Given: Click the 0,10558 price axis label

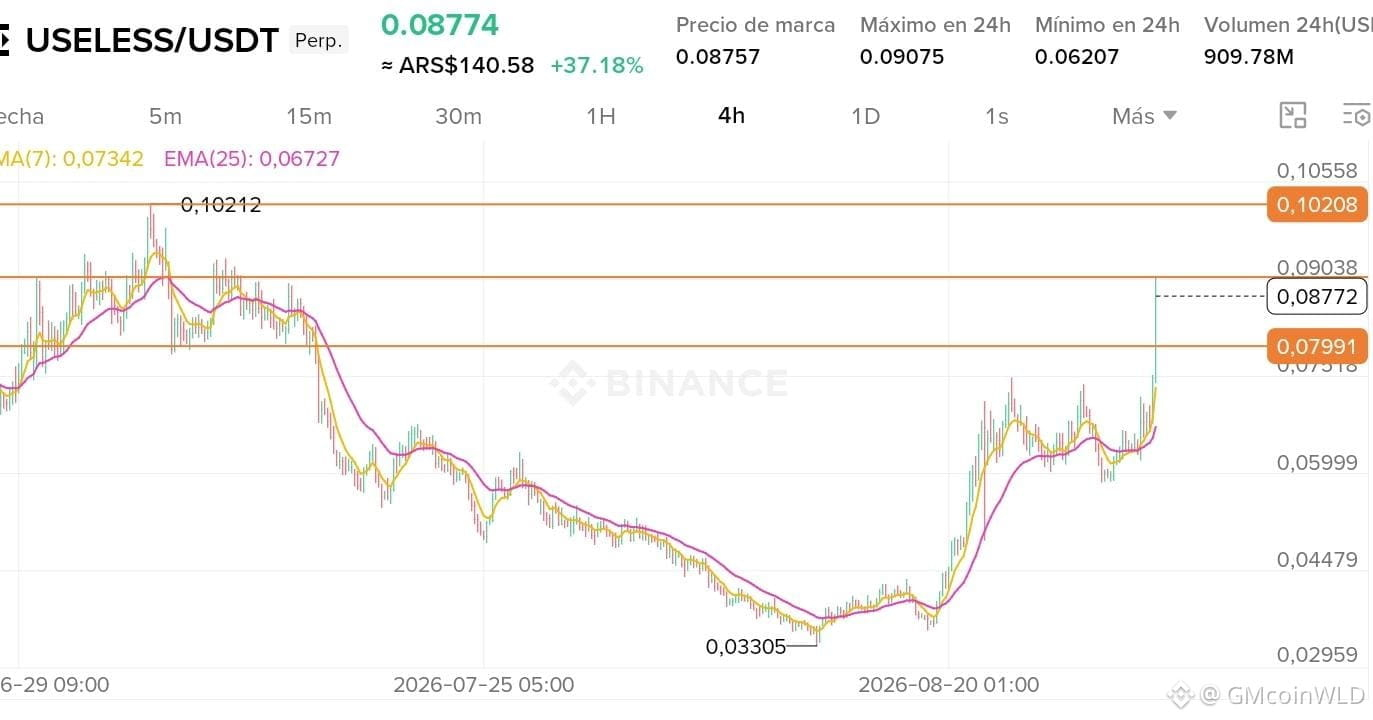Looking at the screenshot, I should point(1317,170).
